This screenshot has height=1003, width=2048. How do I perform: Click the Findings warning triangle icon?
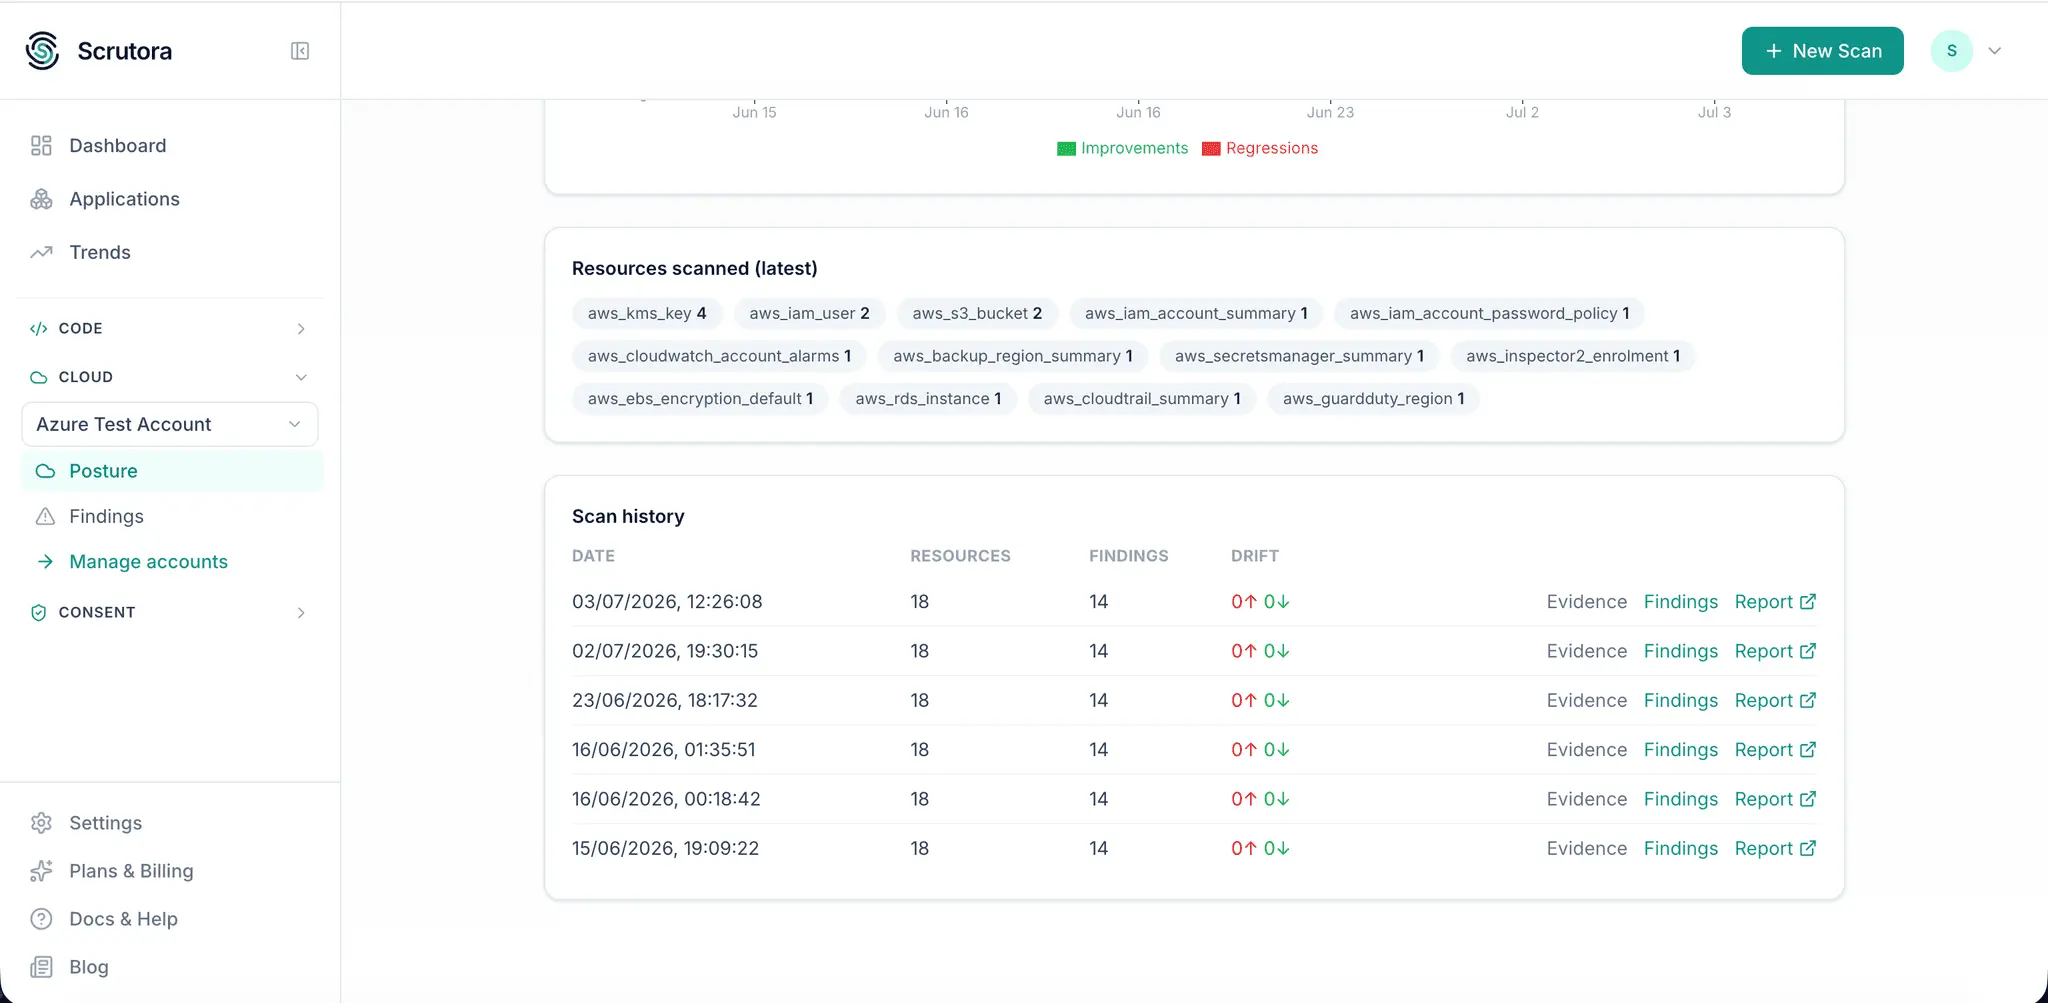click(x=45, y=516)
